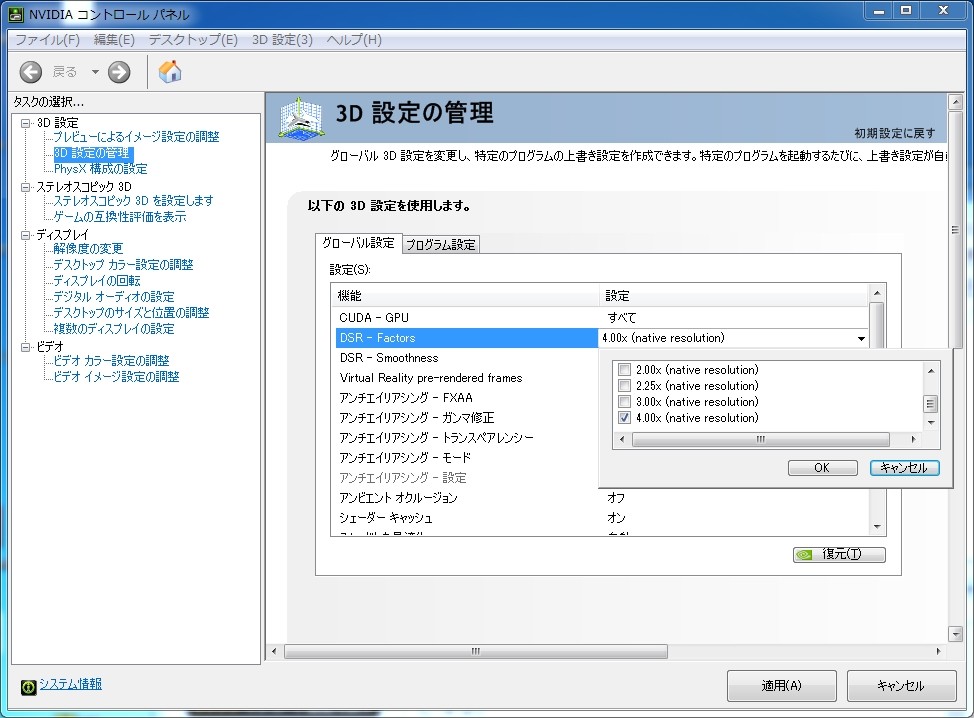Confirm DSR factors with OK

[822, 468]
